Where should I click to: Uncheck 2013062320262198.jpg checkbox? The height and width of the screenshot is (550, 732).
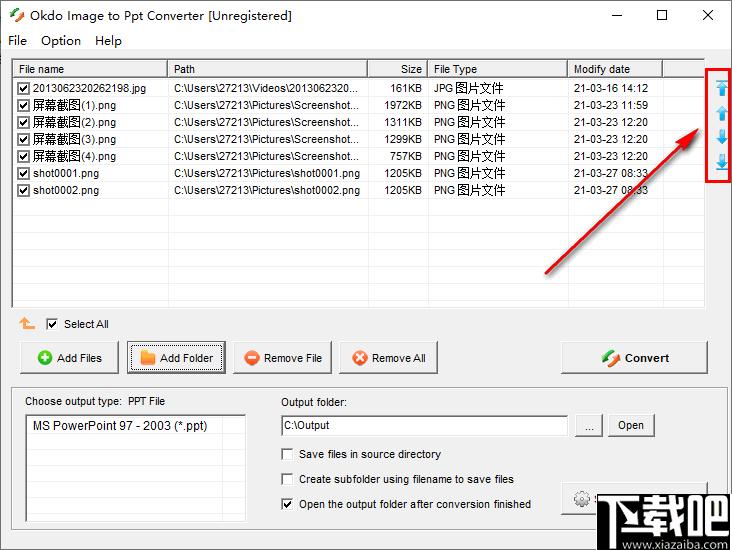(23, 88)
